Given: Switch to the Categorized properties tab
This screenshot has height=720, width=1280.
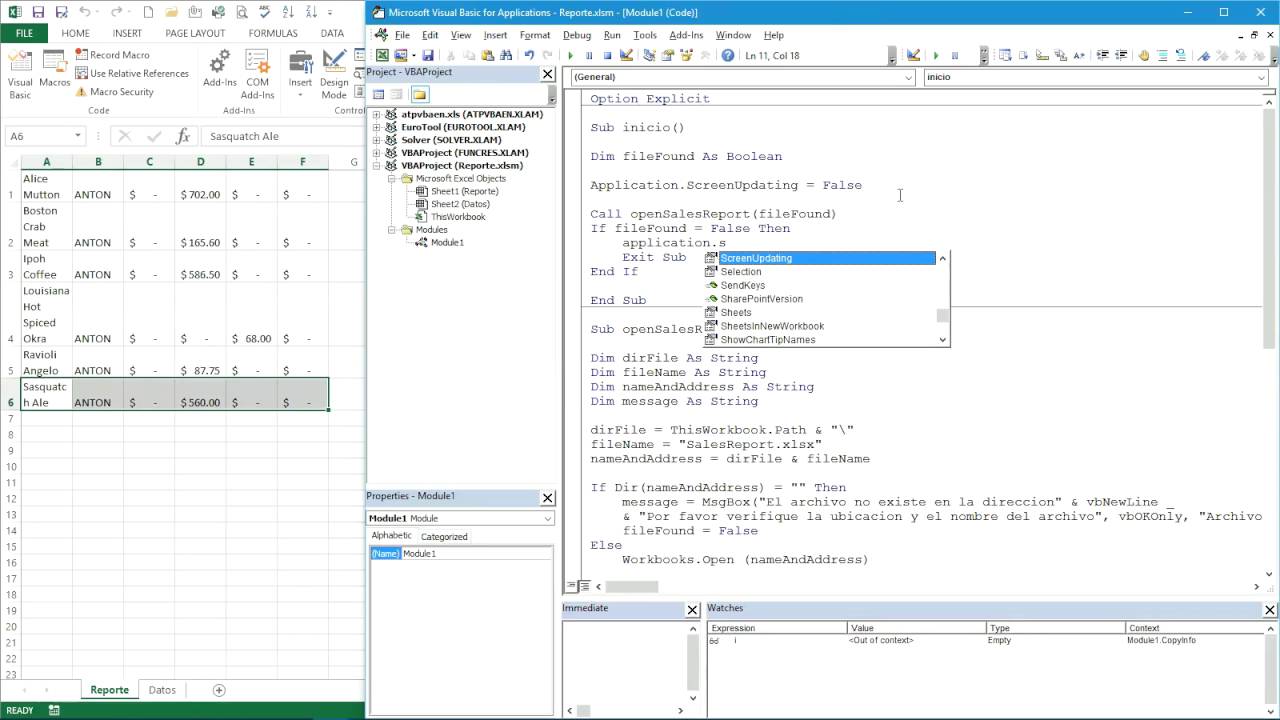Looking at the screenshot, I should click(x=444, y=537).
